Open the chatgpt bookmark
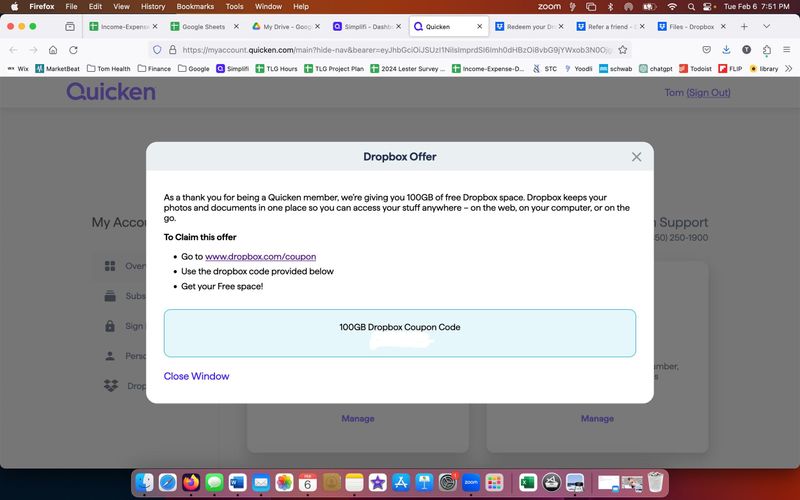The image size is (800, 500). 656,68
